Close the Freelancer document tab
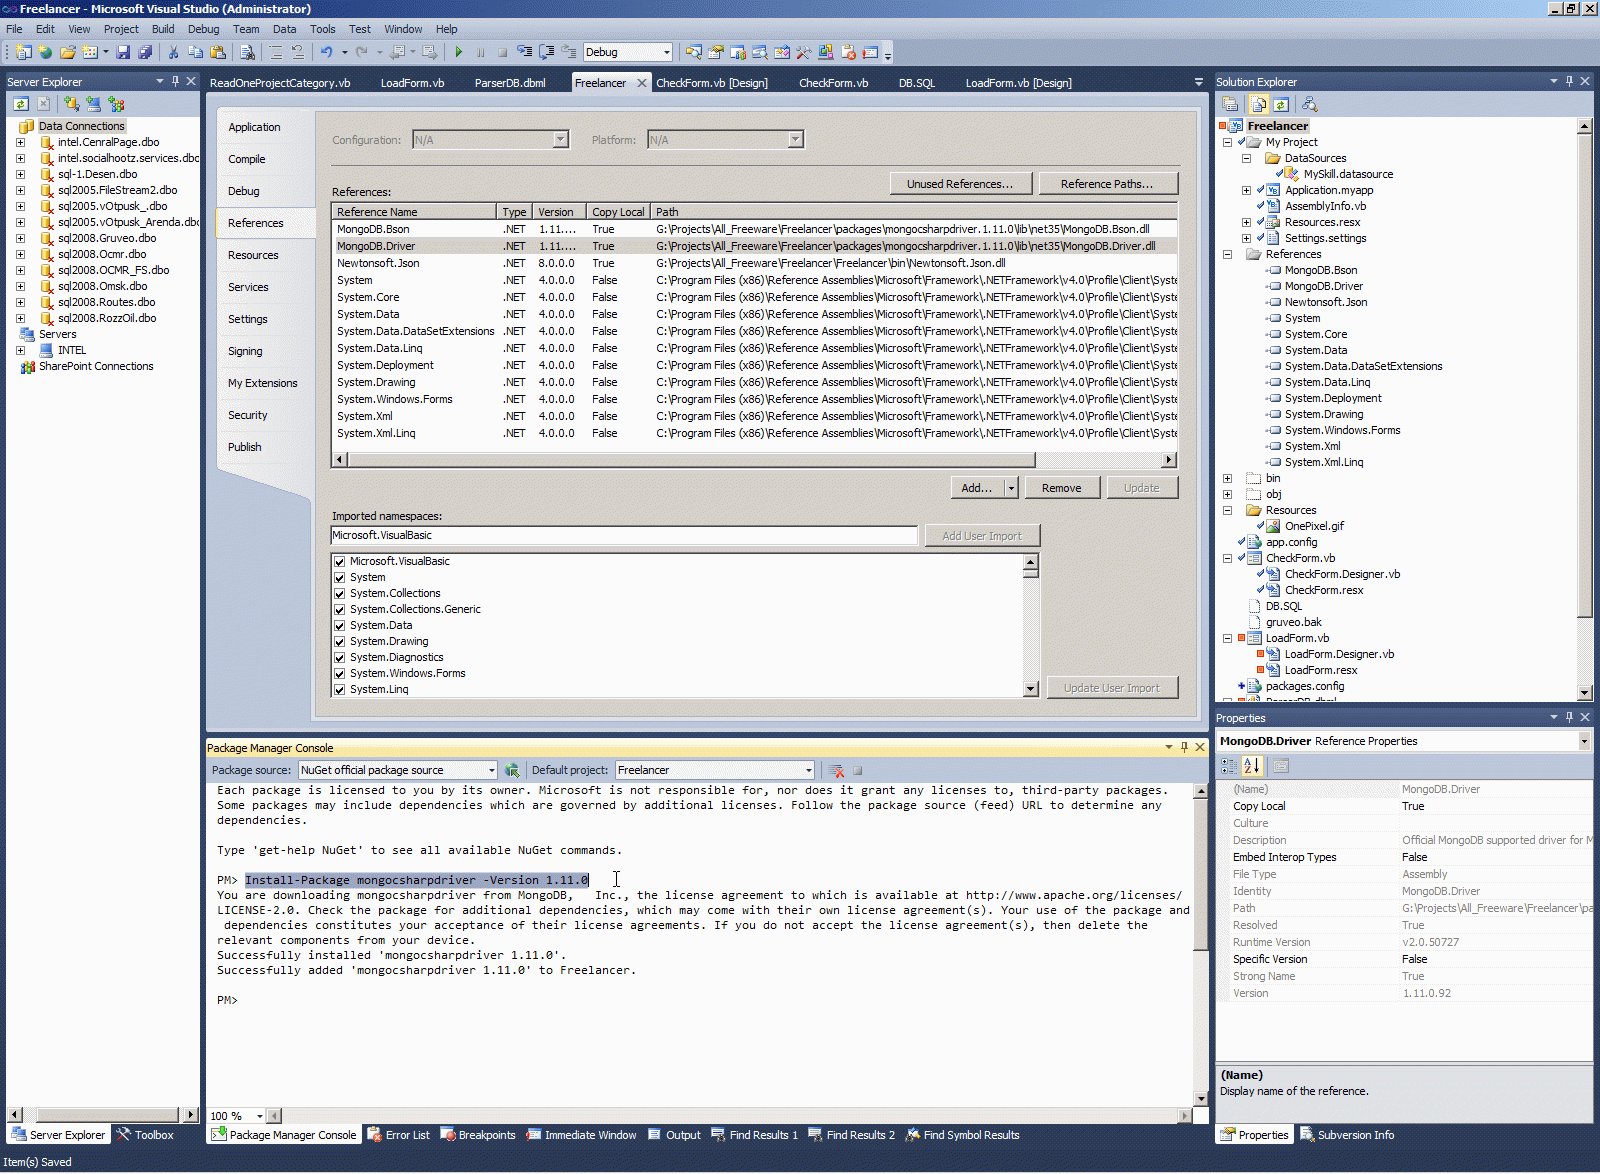 (642, 83)
